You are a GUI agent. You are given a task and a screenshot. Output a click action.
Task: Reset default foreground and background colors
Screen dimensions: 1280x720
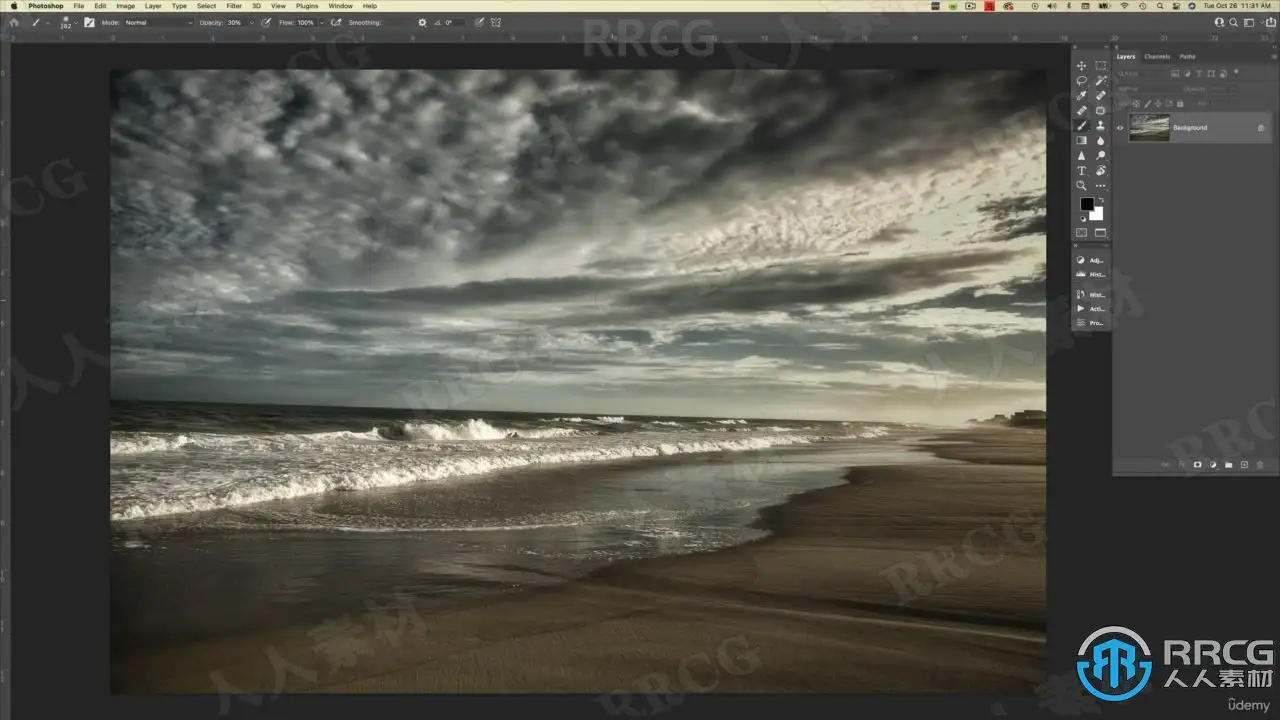coord(1082,217)
